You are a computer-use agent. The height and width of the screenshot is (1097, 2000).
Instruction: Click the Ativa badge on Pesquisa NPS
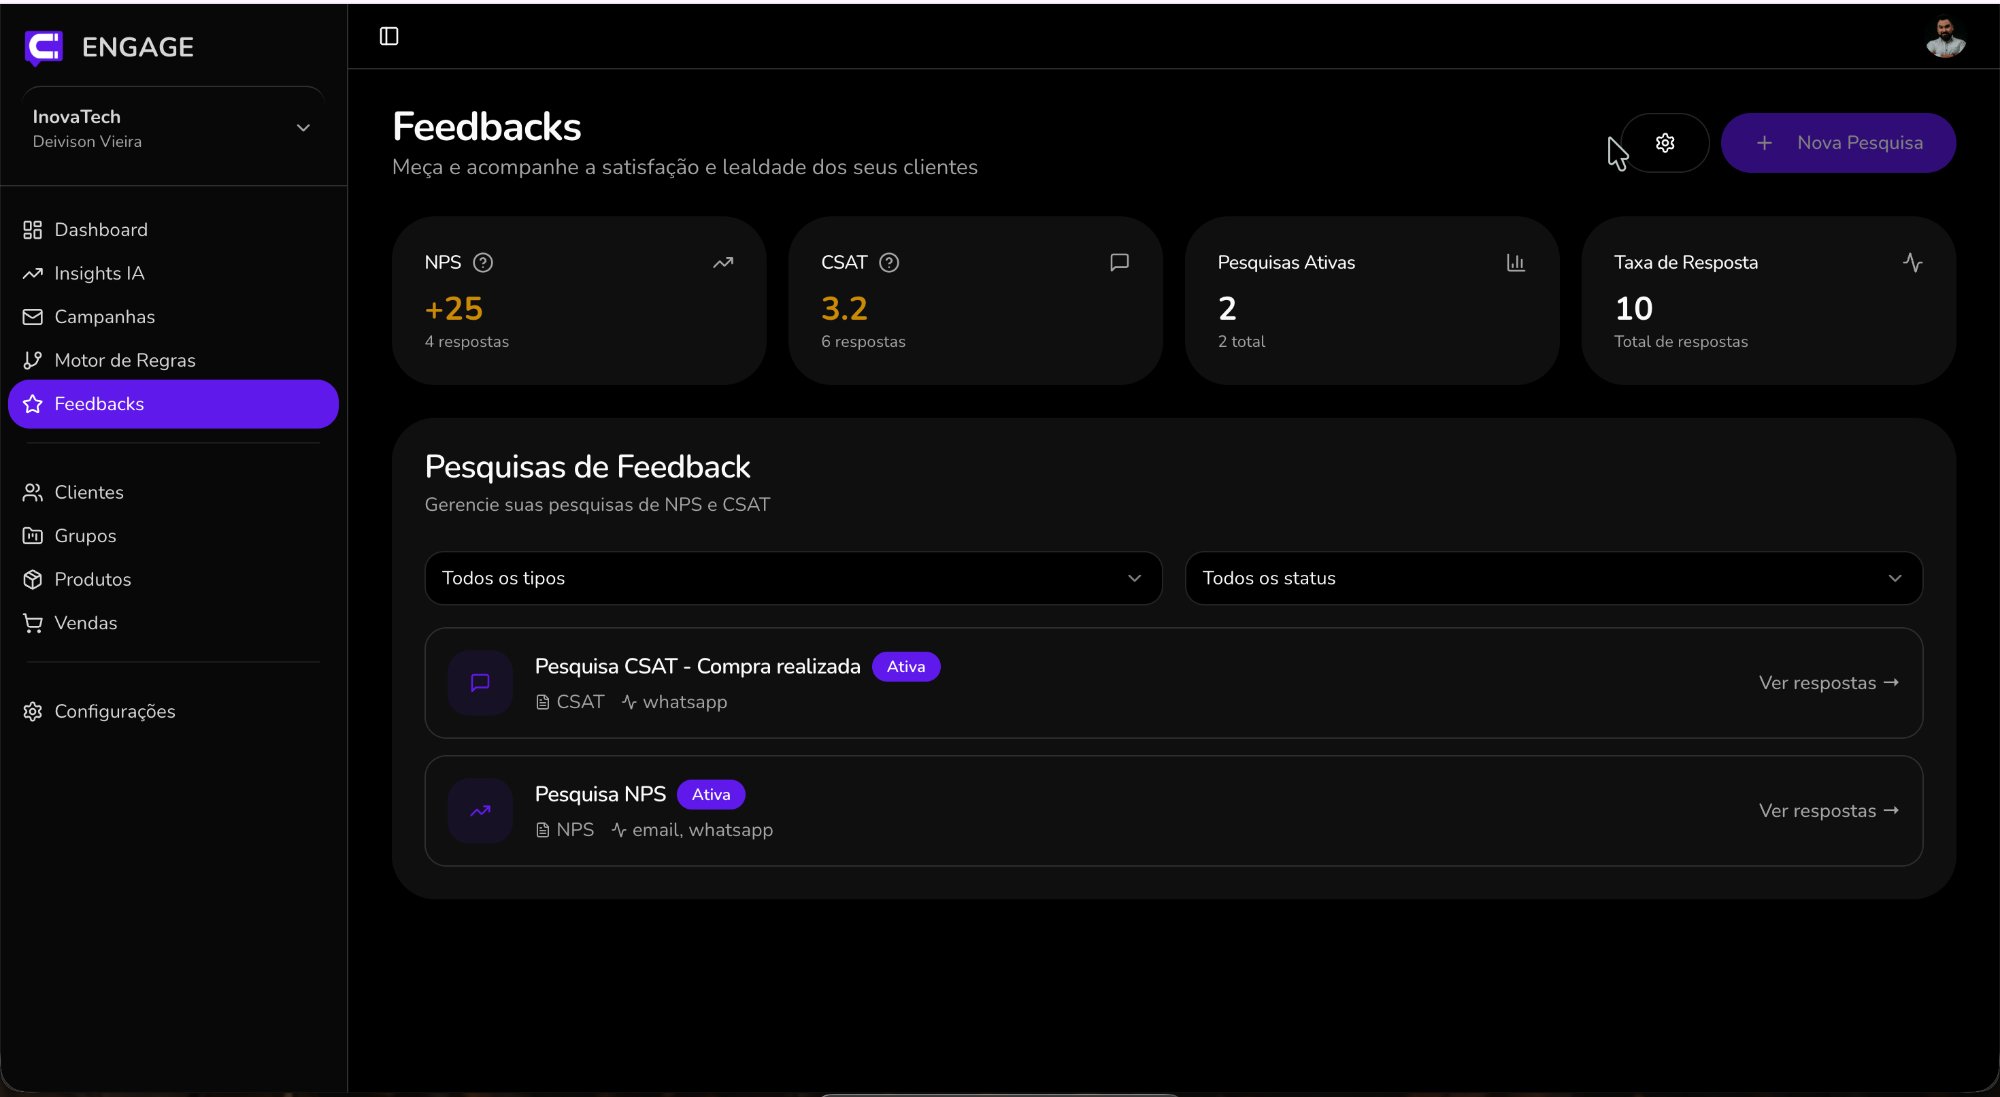[x=710, y=794]
